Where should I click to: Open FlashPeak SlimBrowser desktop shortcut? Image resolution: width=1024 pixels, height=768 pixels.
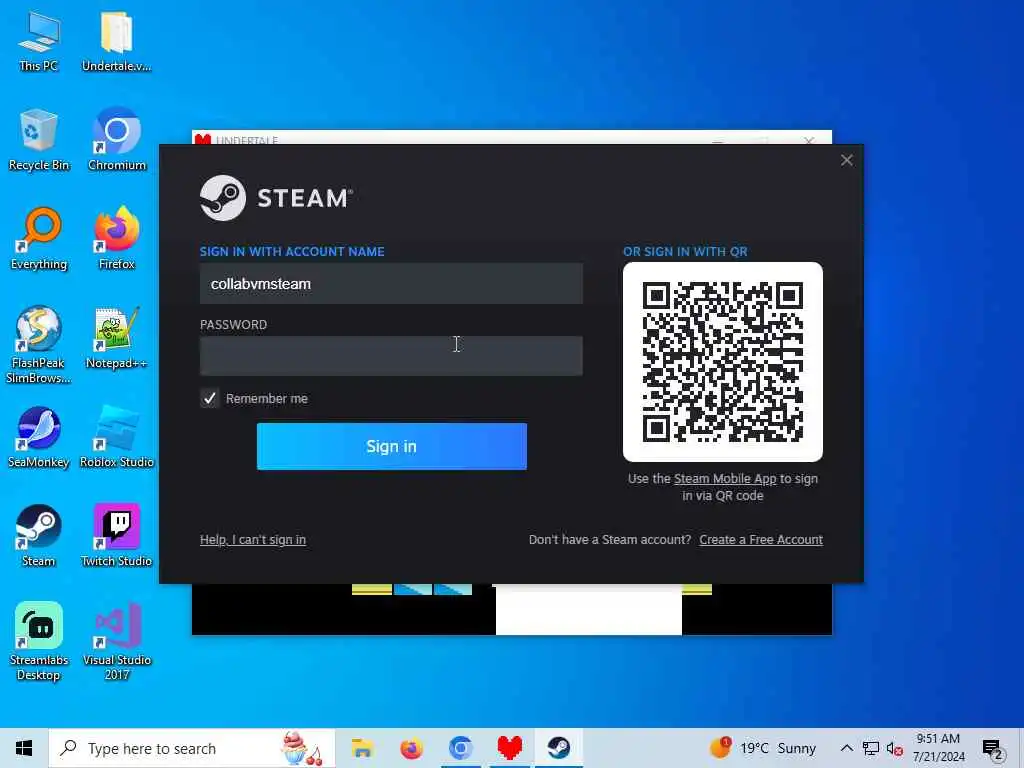point(39,345)
